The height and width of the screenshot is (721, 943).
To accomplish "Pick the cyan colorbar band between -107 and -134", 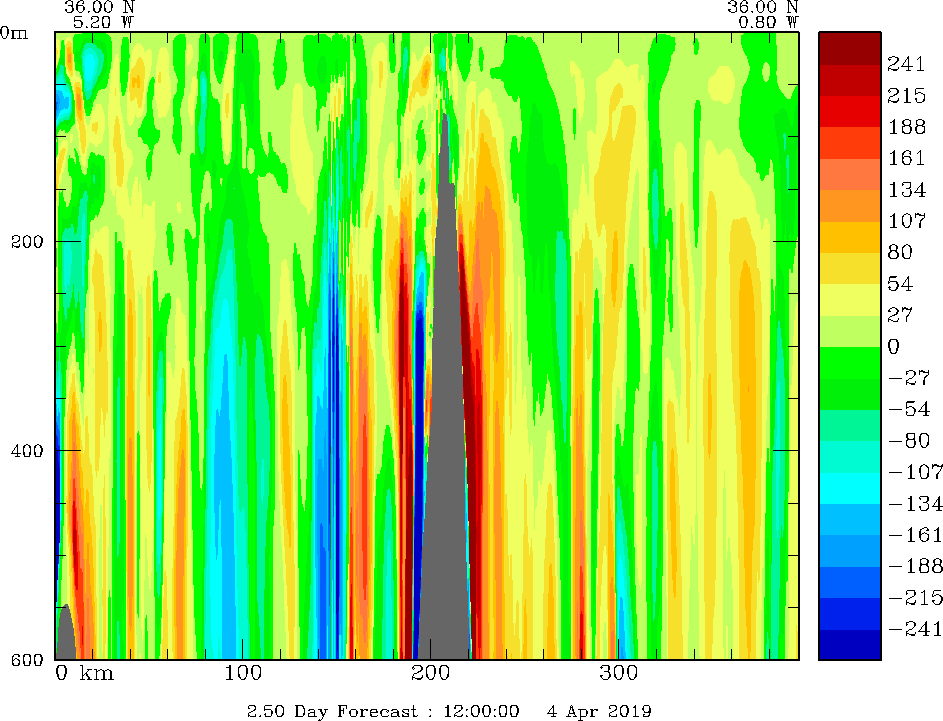I will [850, 488].
